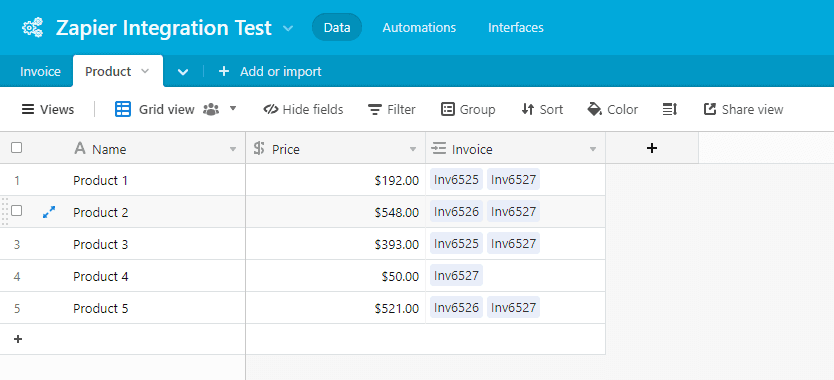Switch to the Interfaces tab

516,27
